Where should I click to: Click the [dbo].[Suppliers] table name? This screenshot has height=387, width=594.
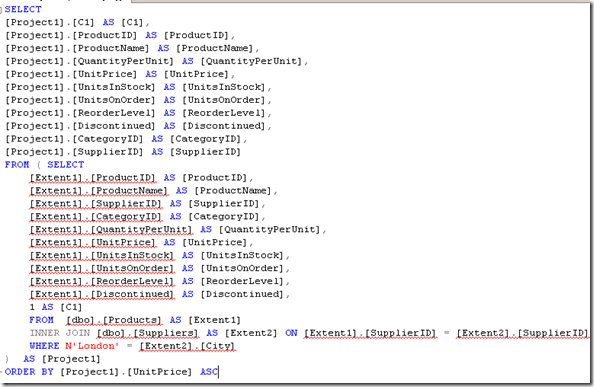pos(147,333)
